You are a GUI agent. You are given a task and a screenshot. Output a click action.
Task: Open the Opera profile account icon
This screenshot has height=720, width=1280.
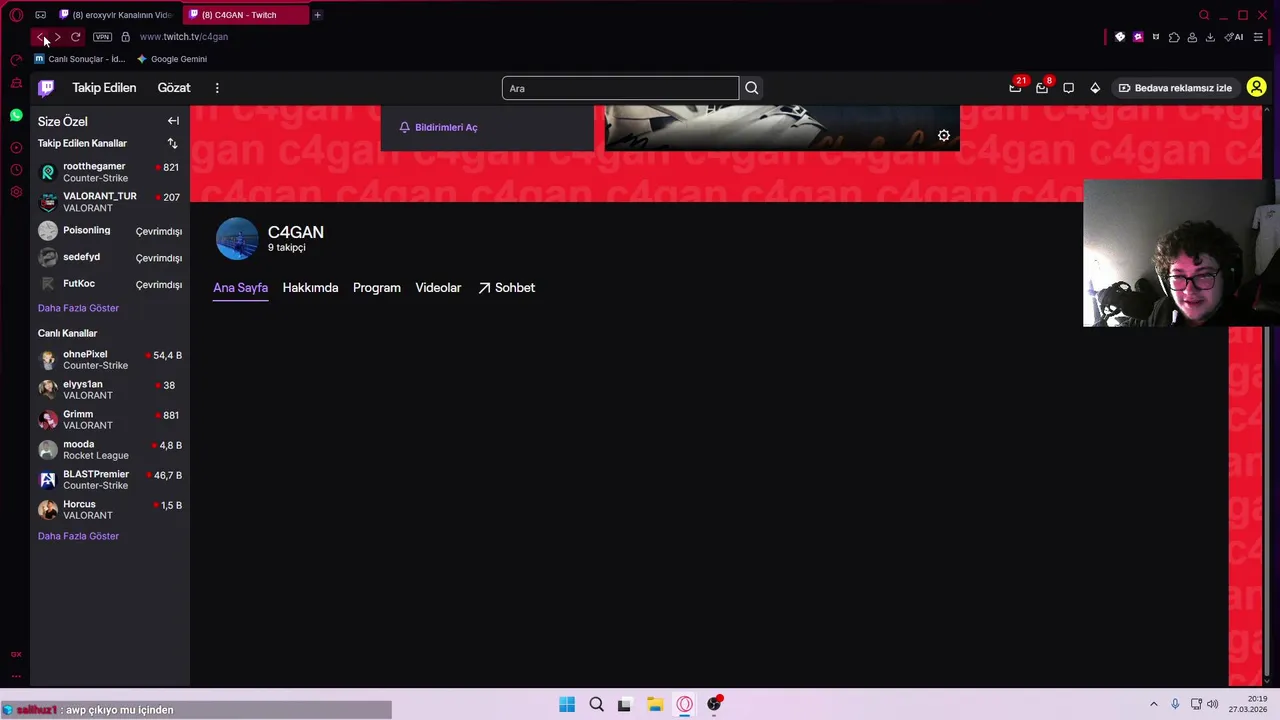[1192, 37]
